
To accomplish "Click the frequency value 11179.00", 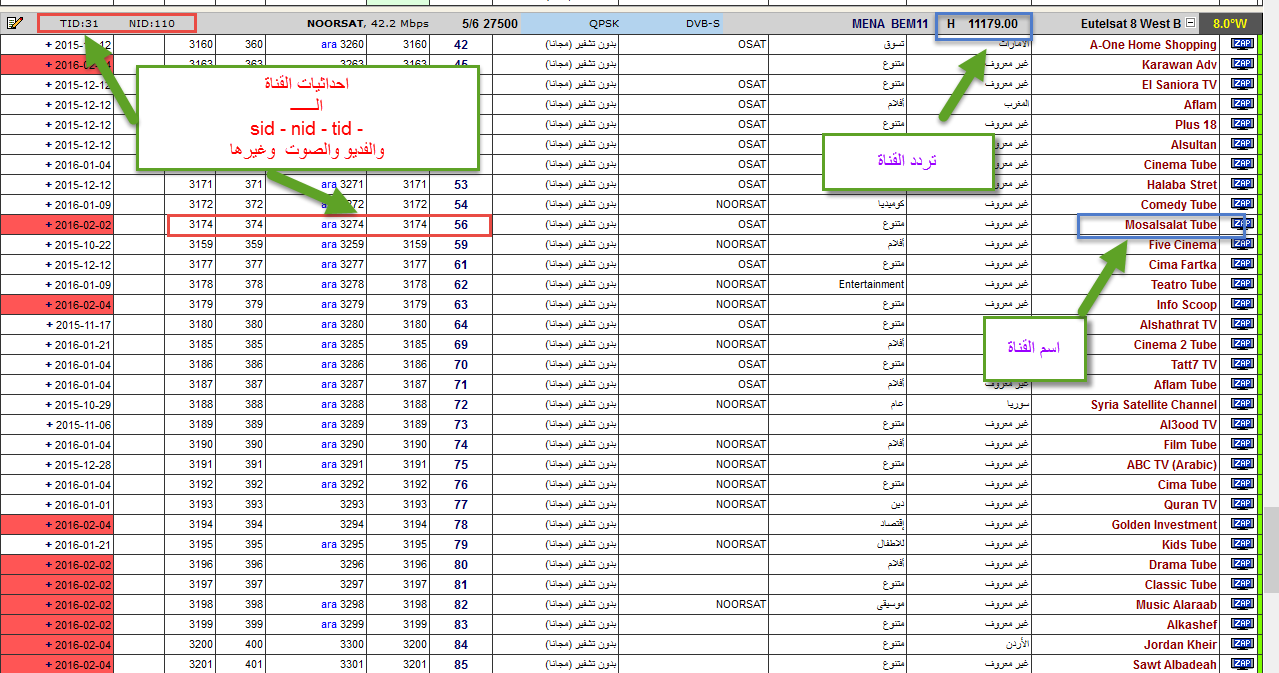I will [993, 23].
